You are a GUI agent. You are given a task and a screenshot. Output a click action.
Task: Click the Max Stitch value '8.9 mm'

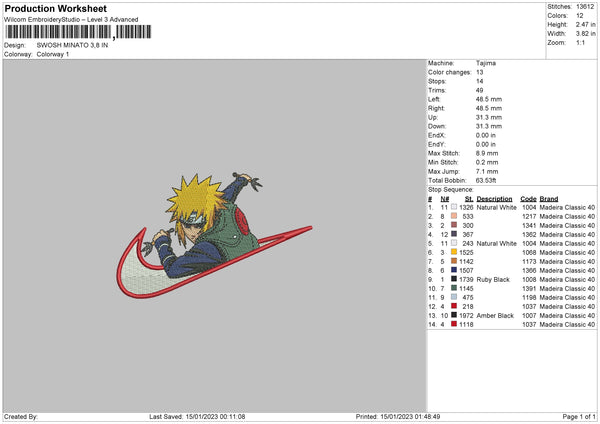click(487, 153)
